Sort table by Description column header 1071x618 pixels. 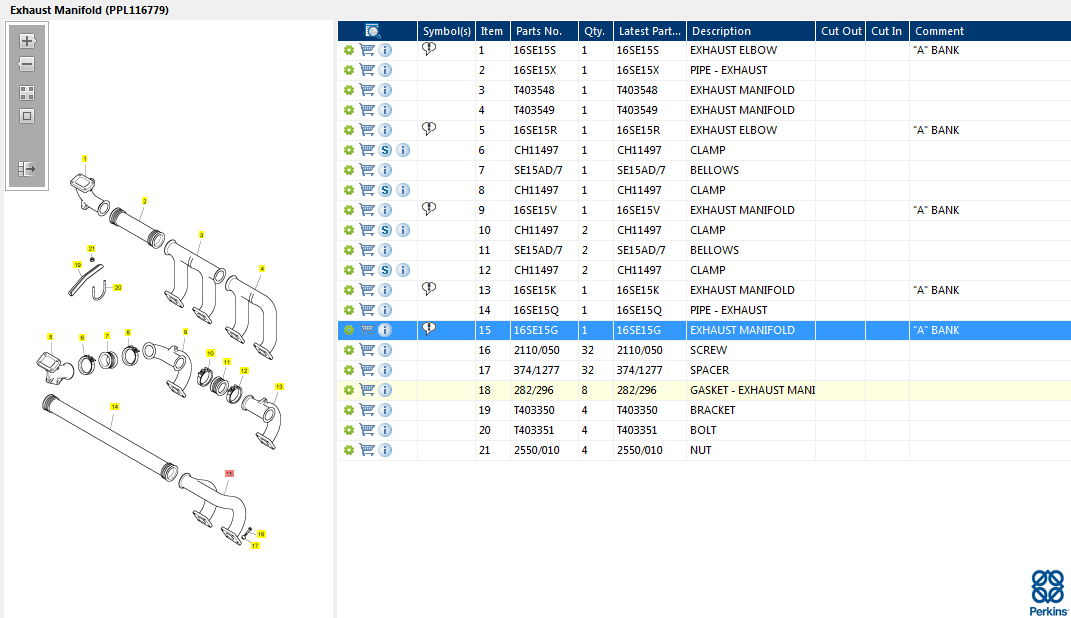750,31
